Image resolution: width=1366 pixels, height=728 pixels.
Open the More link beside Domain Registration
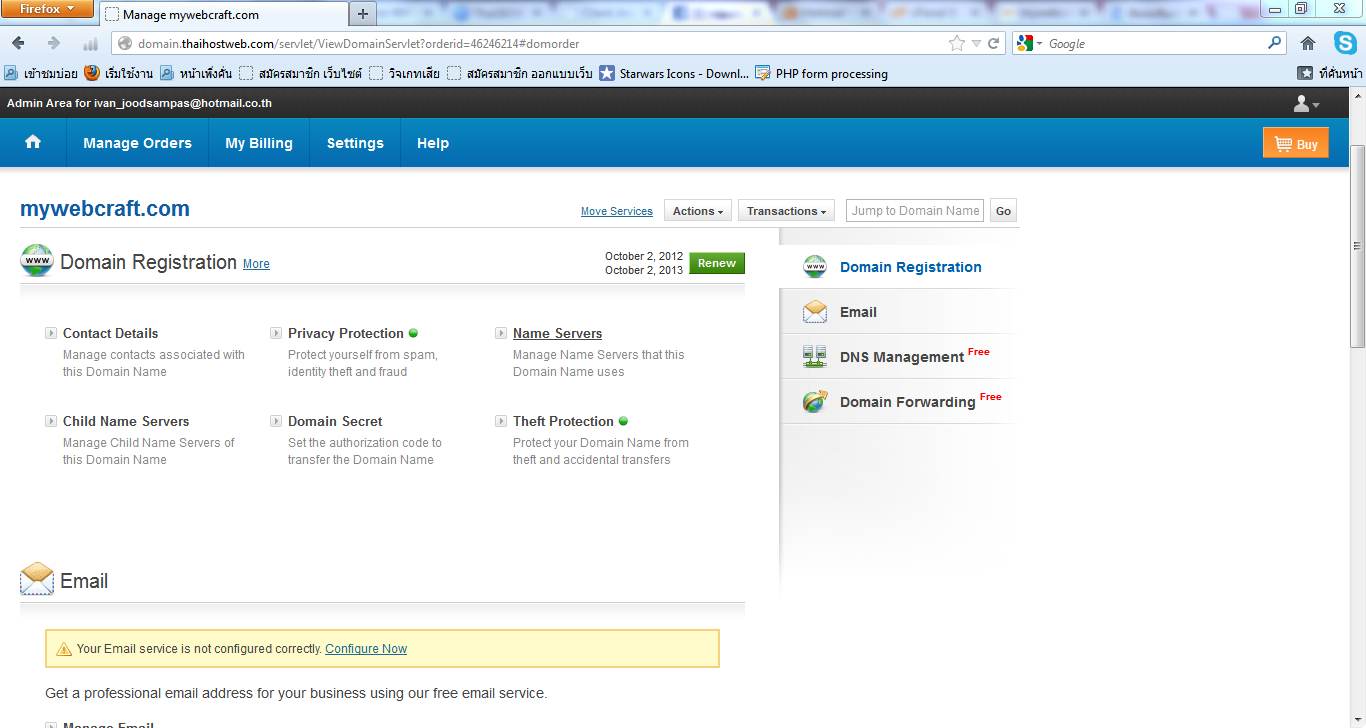256,264
